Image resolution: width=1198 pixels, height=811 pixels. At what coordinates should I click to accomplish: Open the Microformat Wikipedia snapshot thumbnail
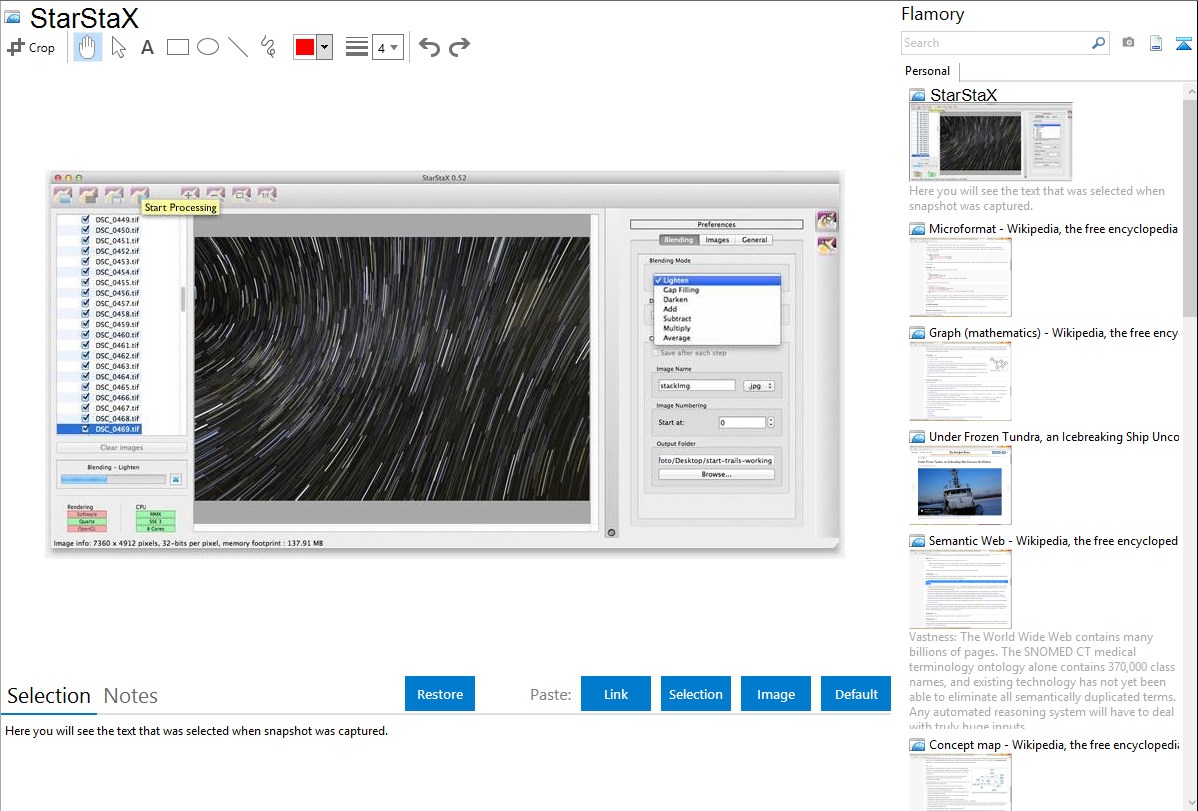(960, 277)
